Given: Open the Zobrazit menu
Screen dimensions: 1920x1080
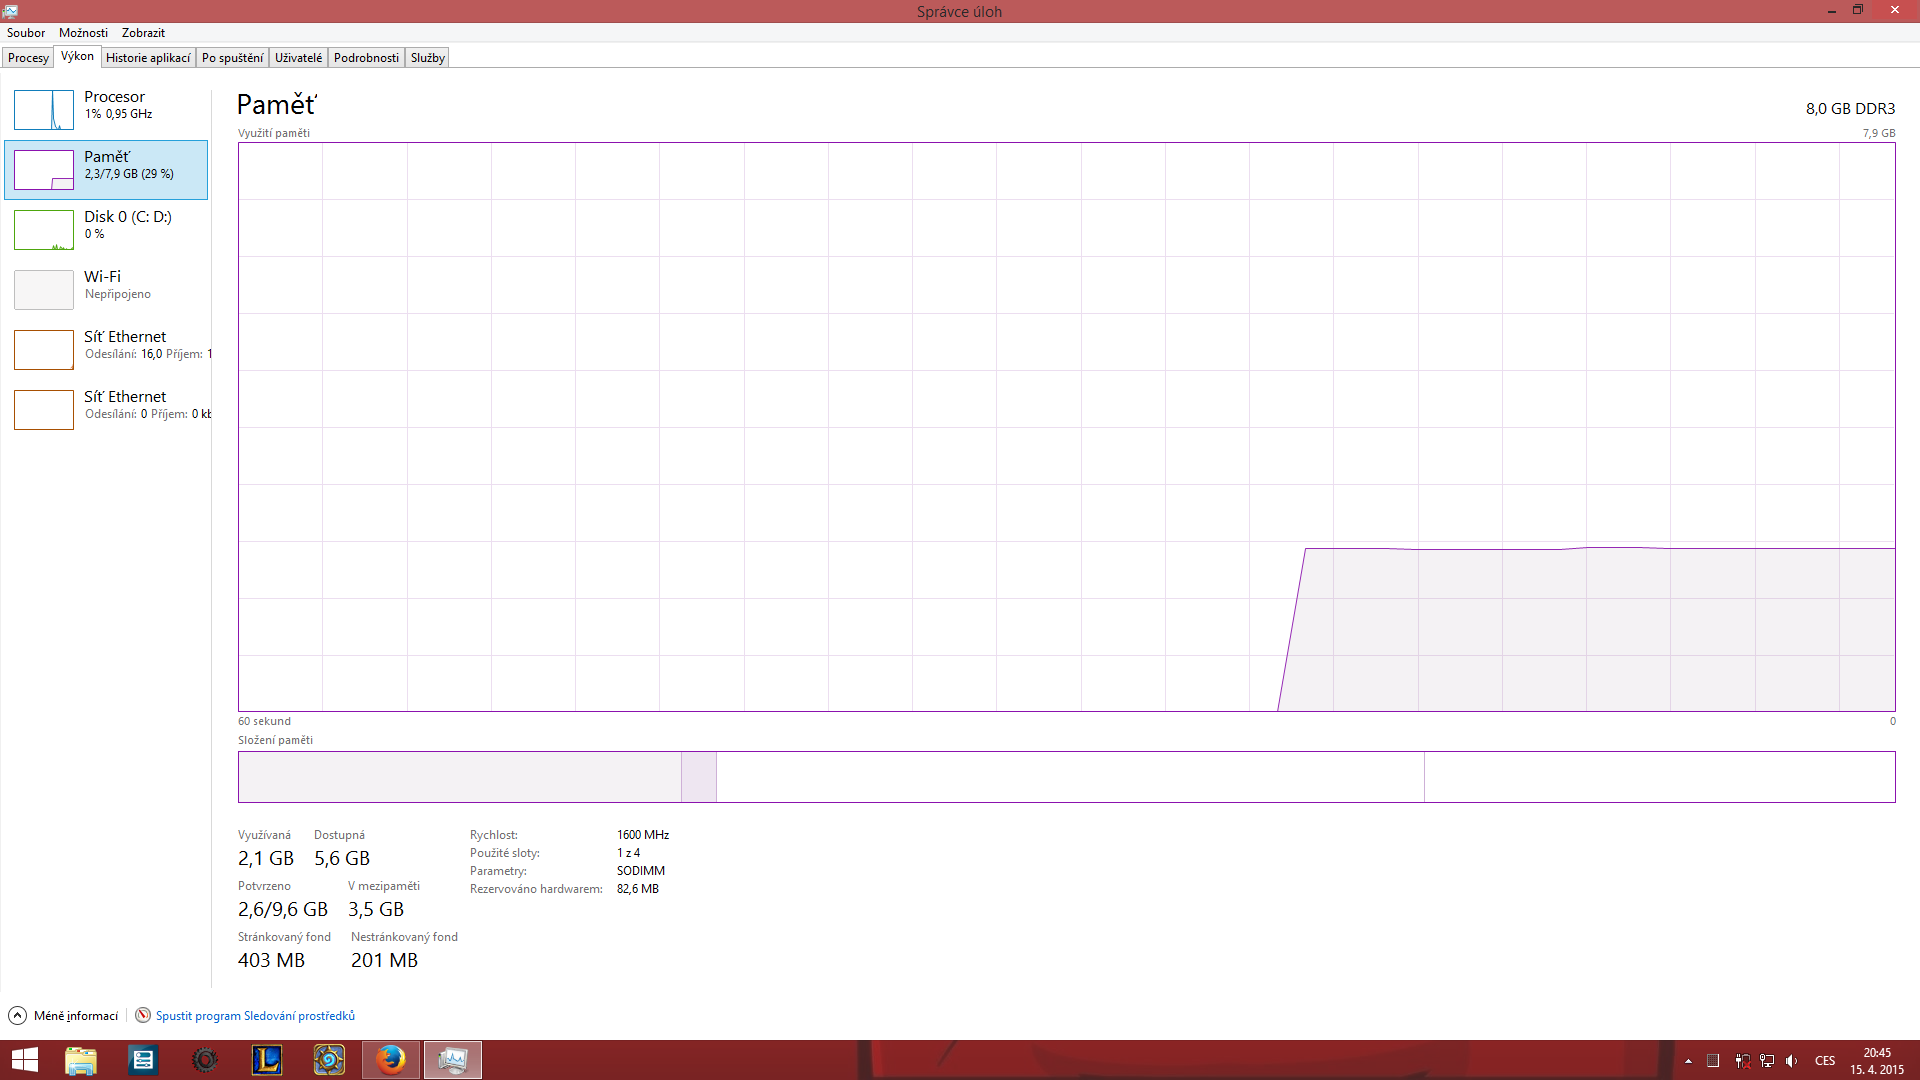Looking at the screenshot, I should (143, 33).
